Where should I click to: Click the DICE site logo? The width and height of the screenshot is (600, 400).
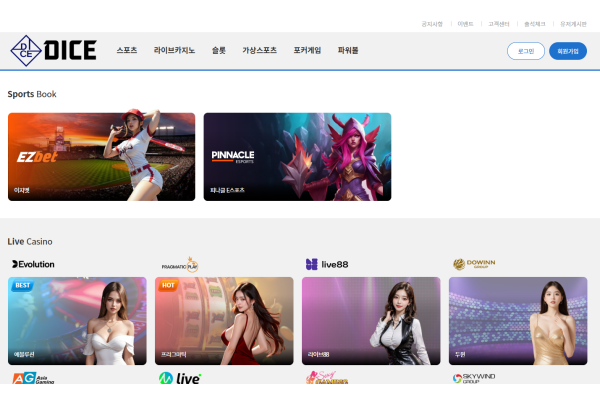point(53,50)
